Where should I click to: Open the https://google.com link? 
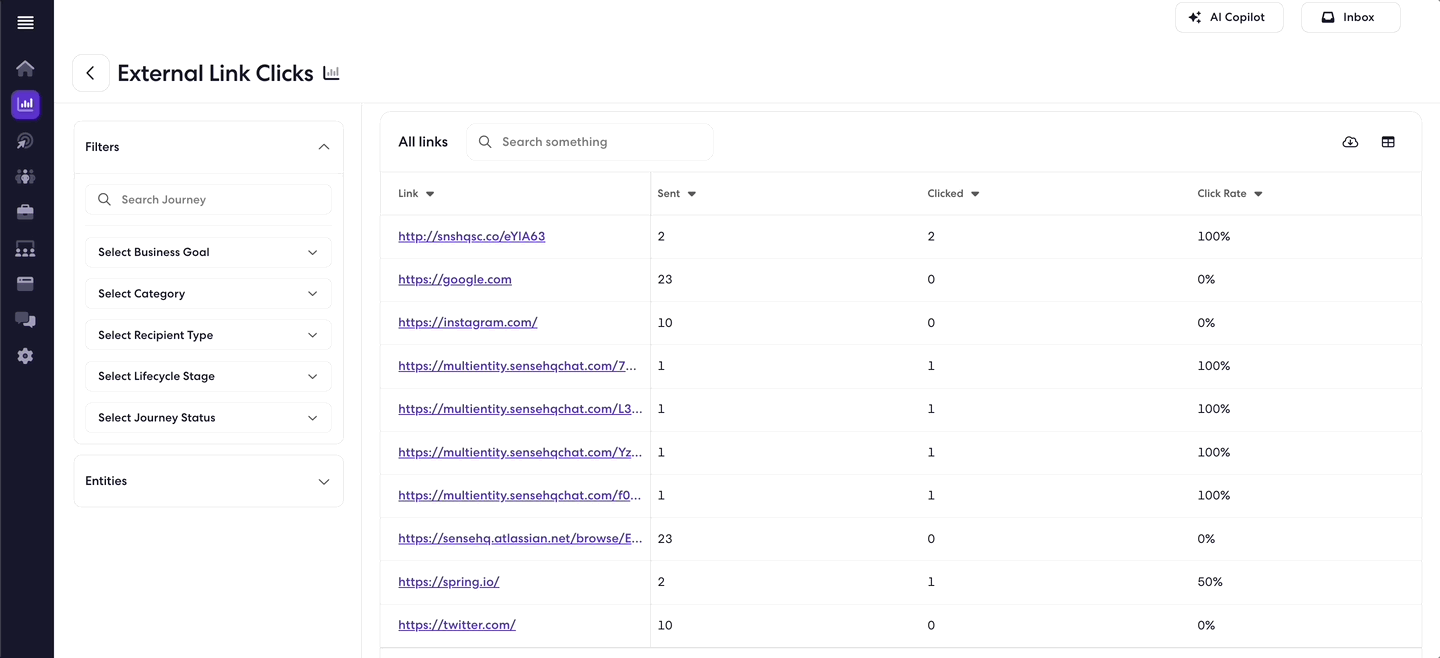click(x=455, y=280)
